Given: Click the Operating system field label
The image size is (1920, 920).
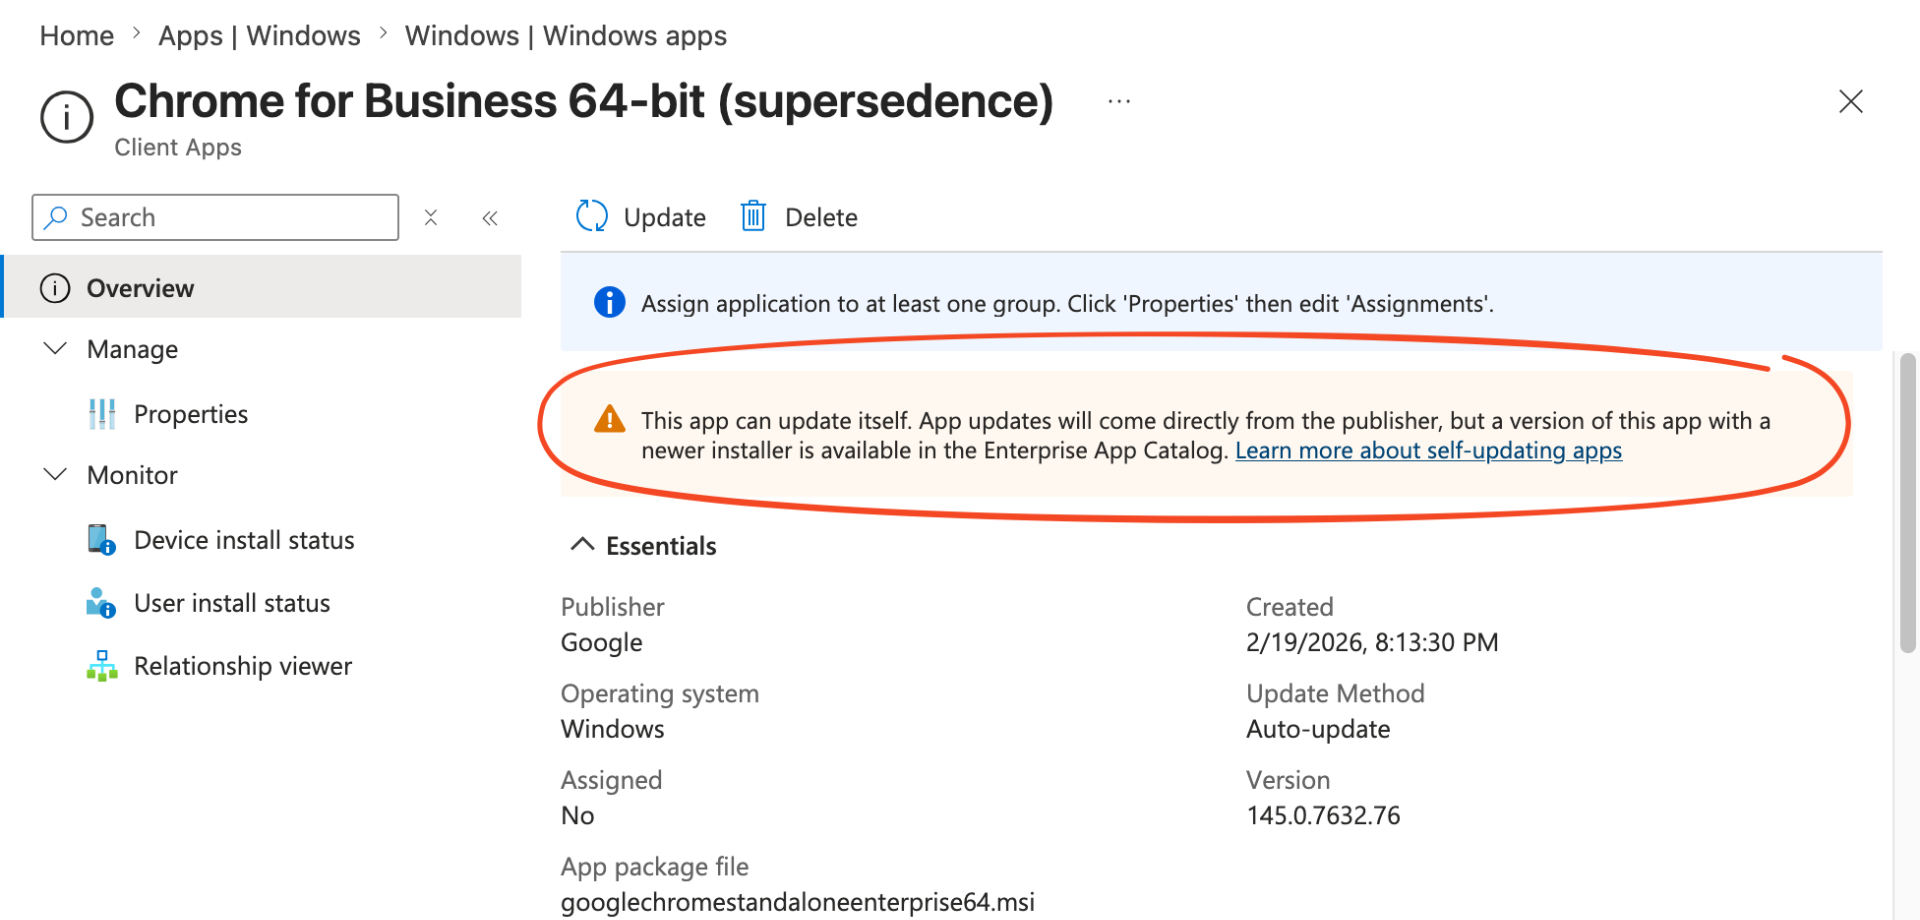Looking at the screenshot, I should click(x=660, y=694).
